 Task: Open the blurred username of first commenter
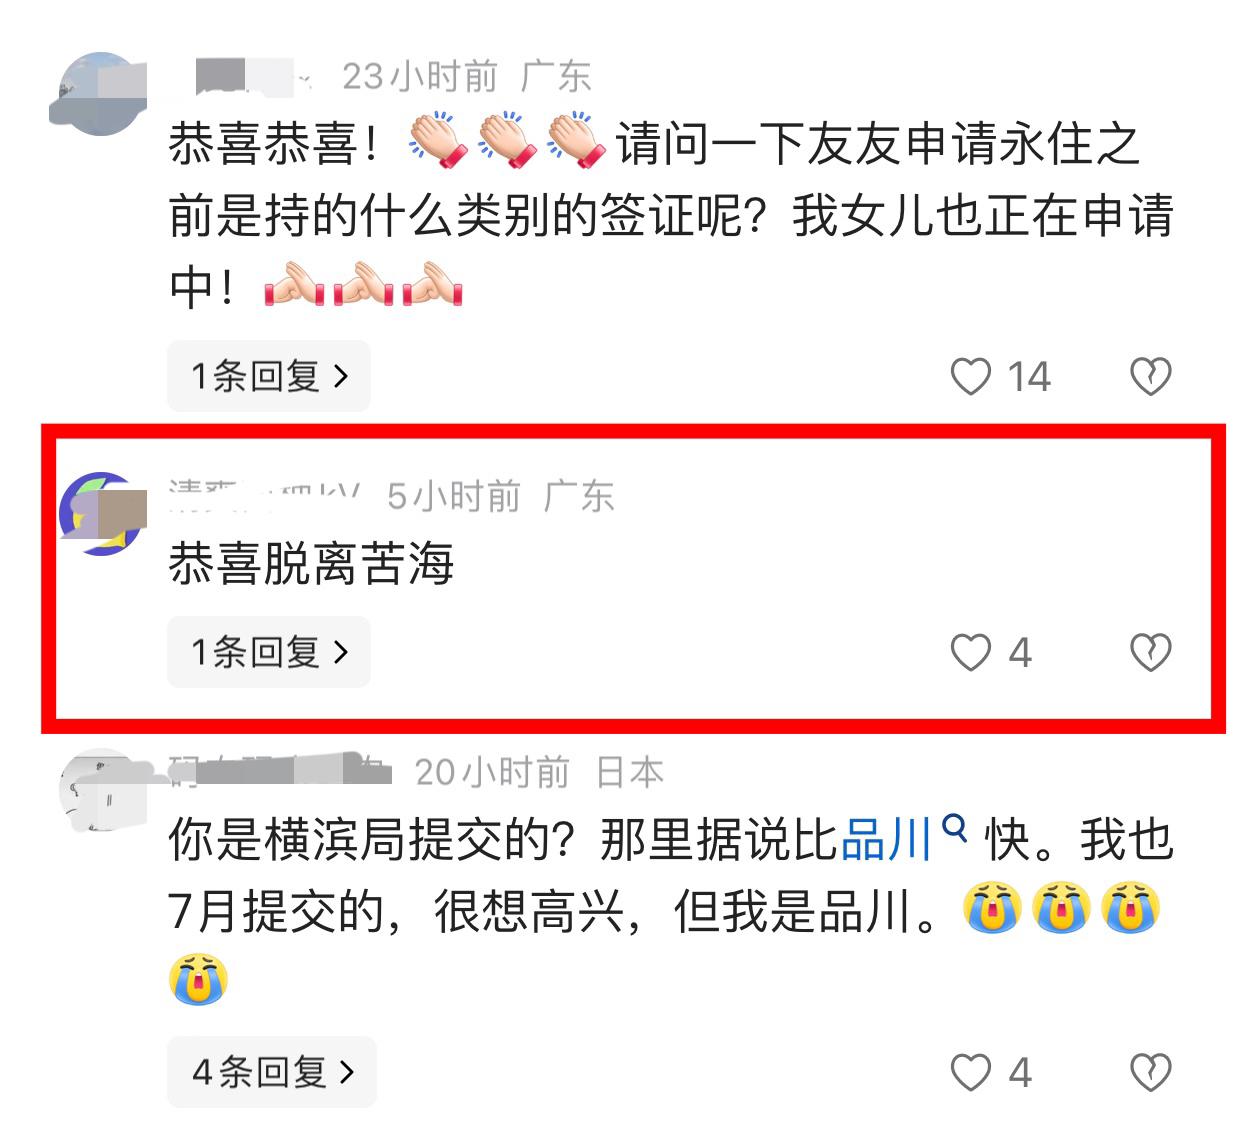point(252,77)
